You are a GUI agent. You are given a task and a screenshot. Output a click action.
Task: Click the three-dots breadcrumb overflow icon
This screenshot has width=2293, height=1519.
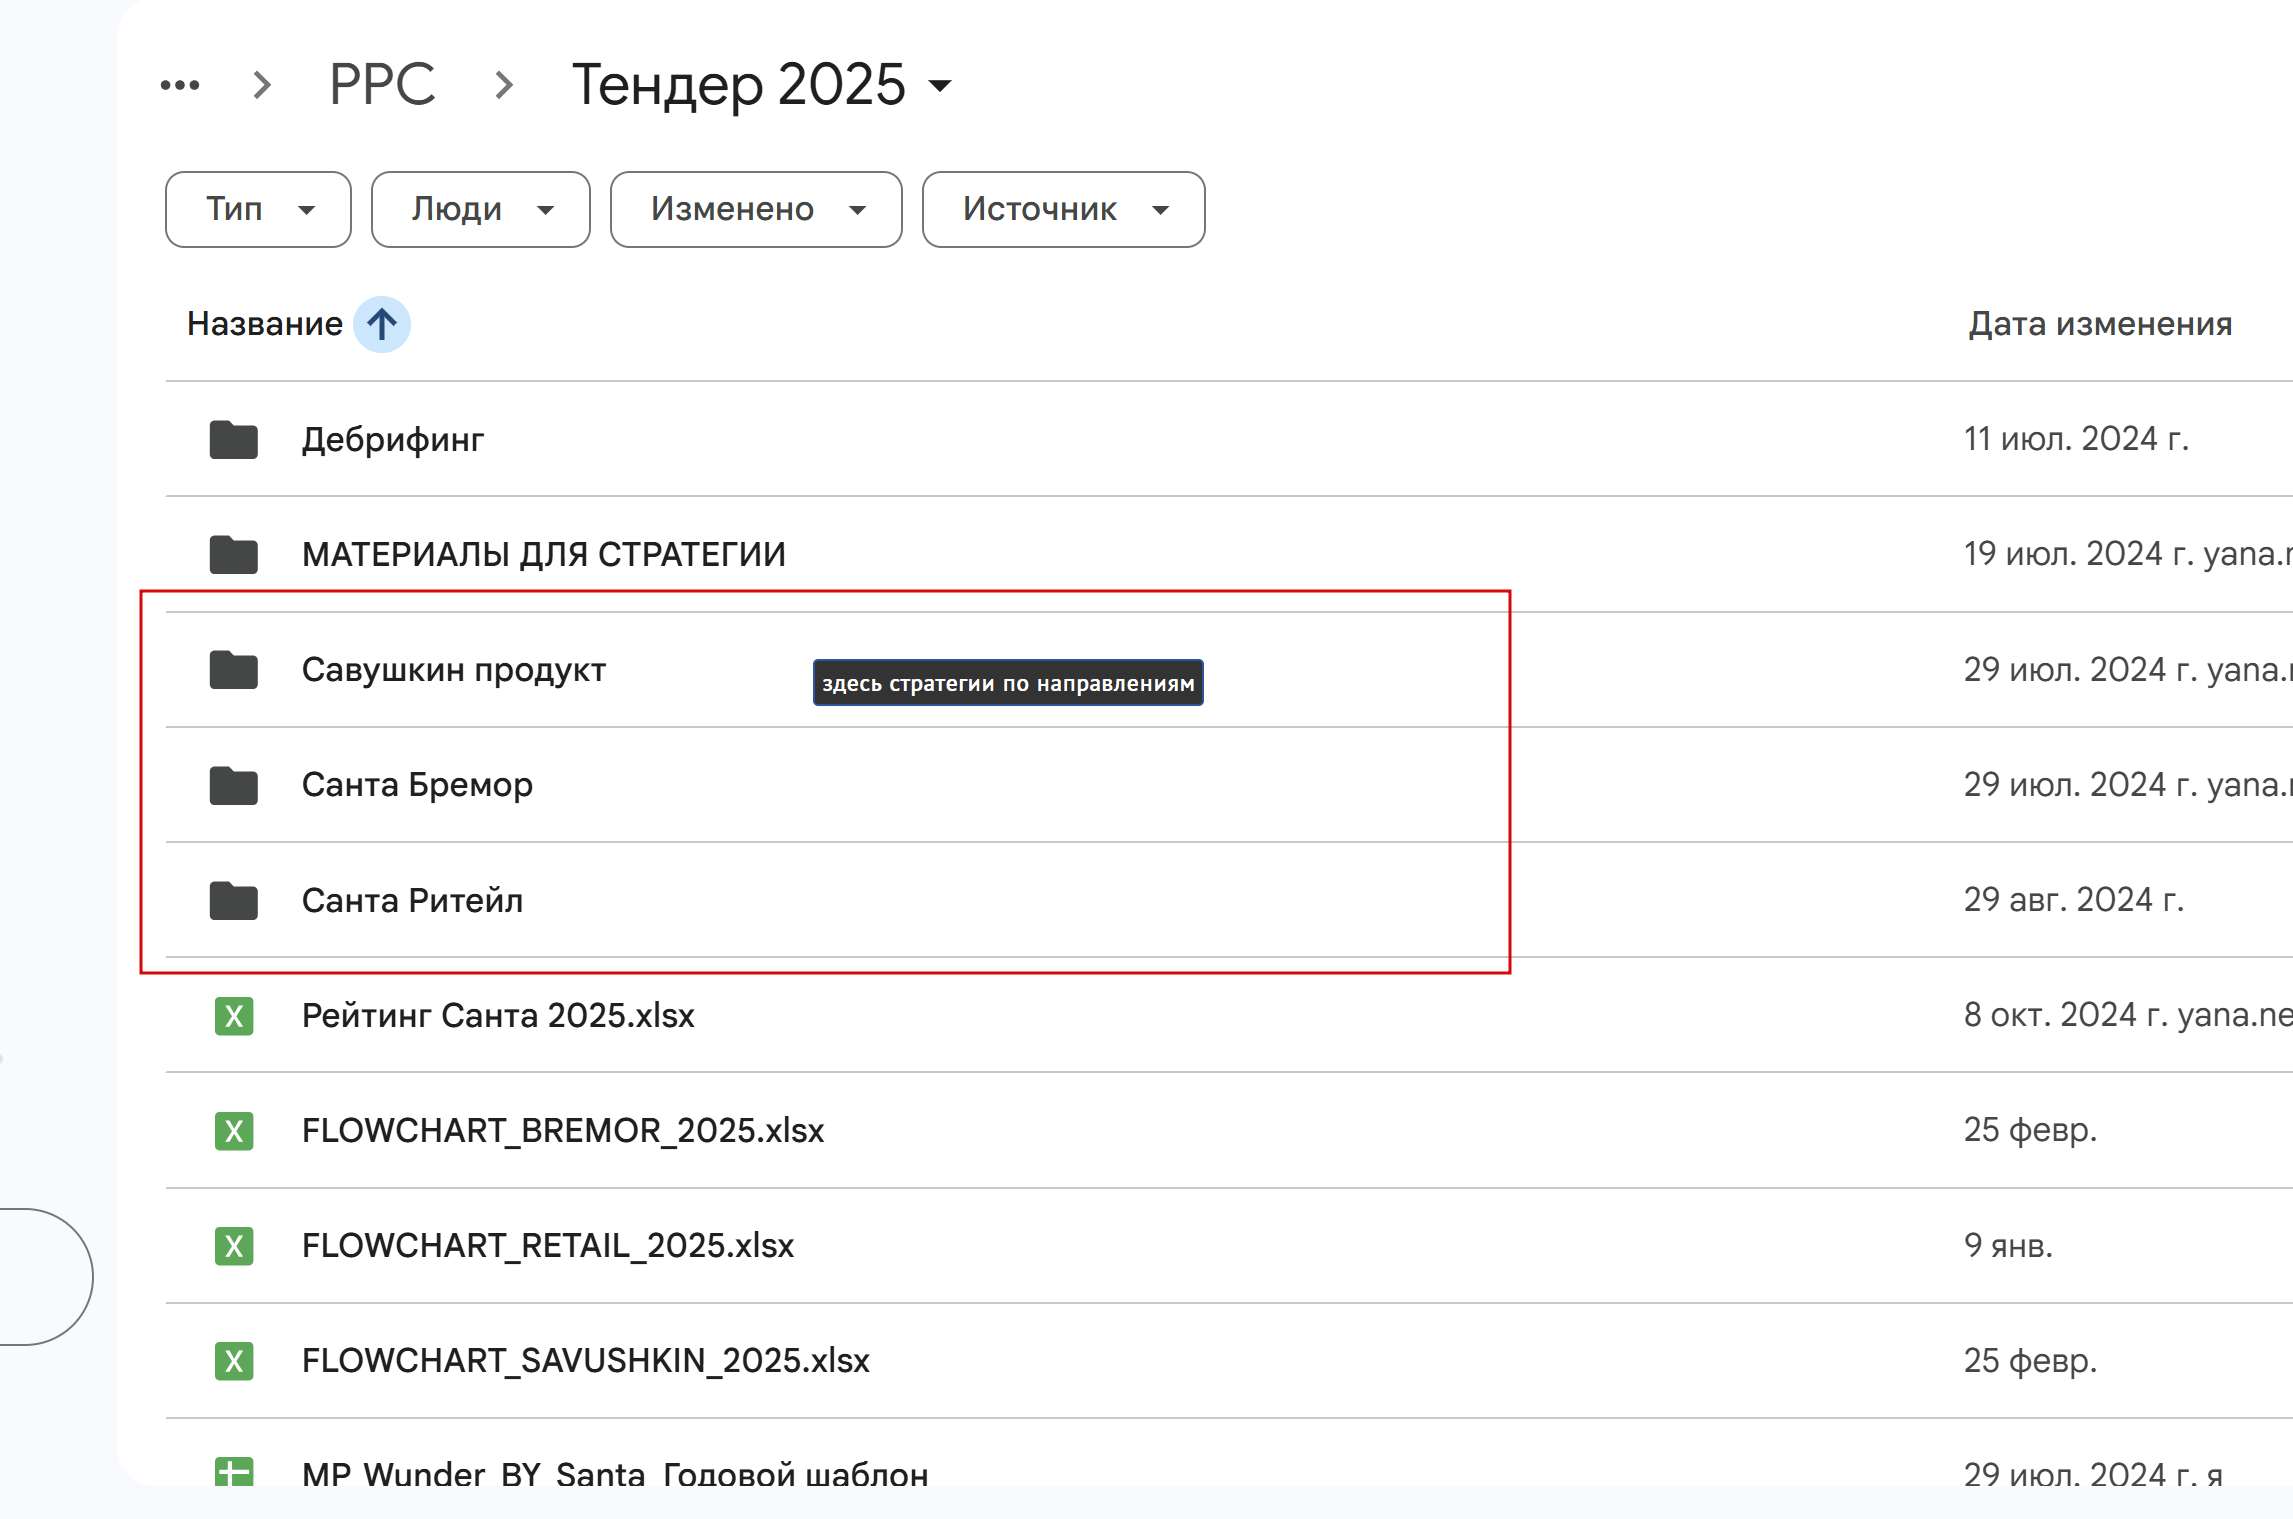180,85
